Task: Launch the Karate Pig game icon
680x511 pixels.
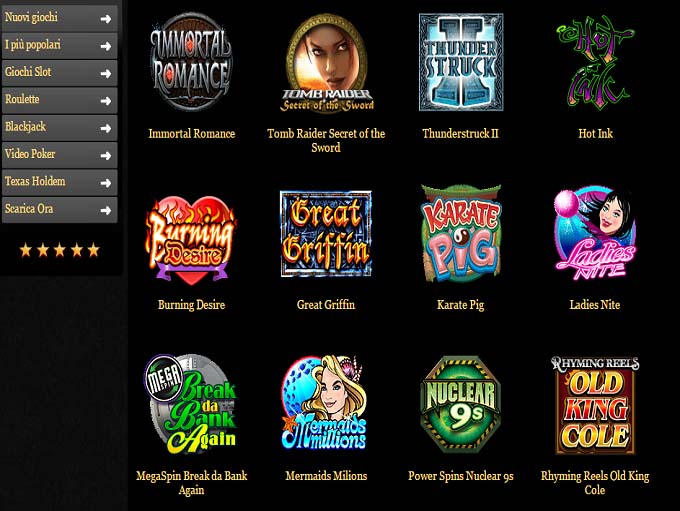Action: pos(461,233)
